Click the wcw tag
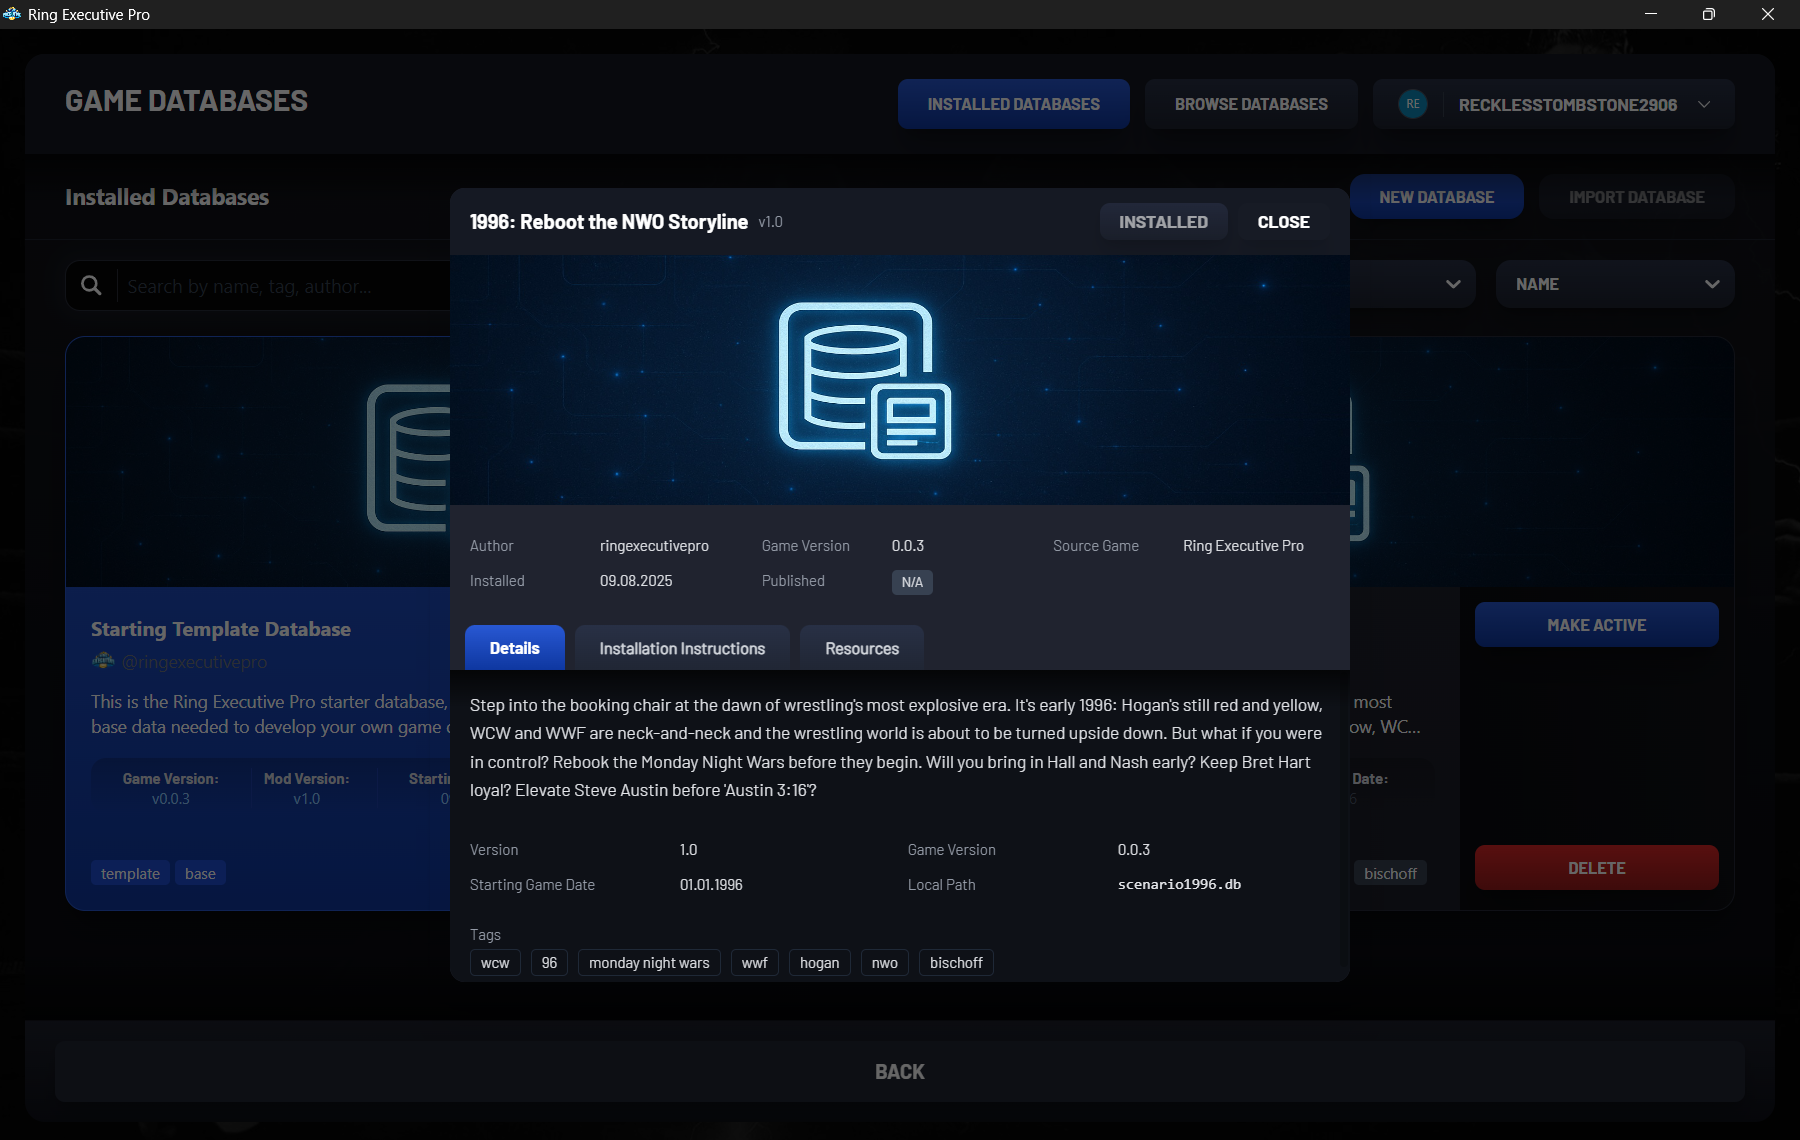Image resolution: width=1800 pixels, height=1140 pixels. 495,963
